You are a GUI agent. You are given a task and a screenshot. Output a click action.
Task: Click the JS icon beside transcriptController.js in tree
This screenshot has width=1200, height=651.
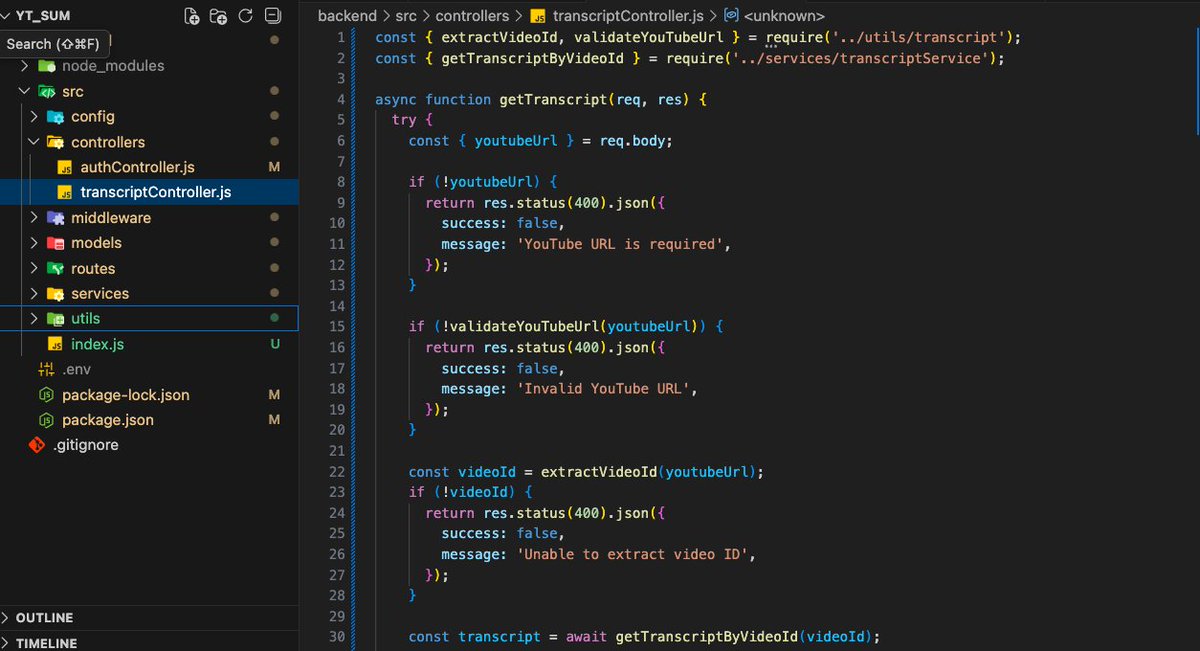click(64, 192)
